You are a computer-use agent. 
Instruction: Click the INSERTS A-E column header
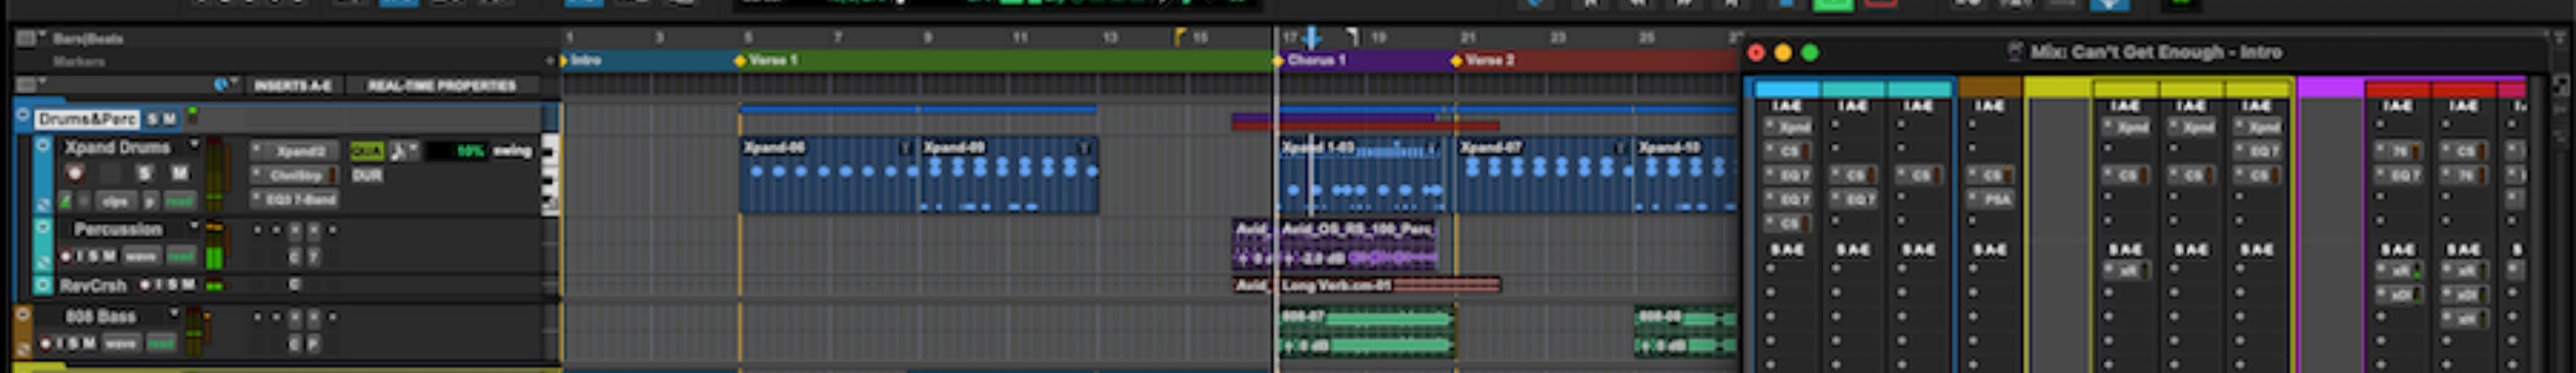pyautogui.click(x=292, y=86)
